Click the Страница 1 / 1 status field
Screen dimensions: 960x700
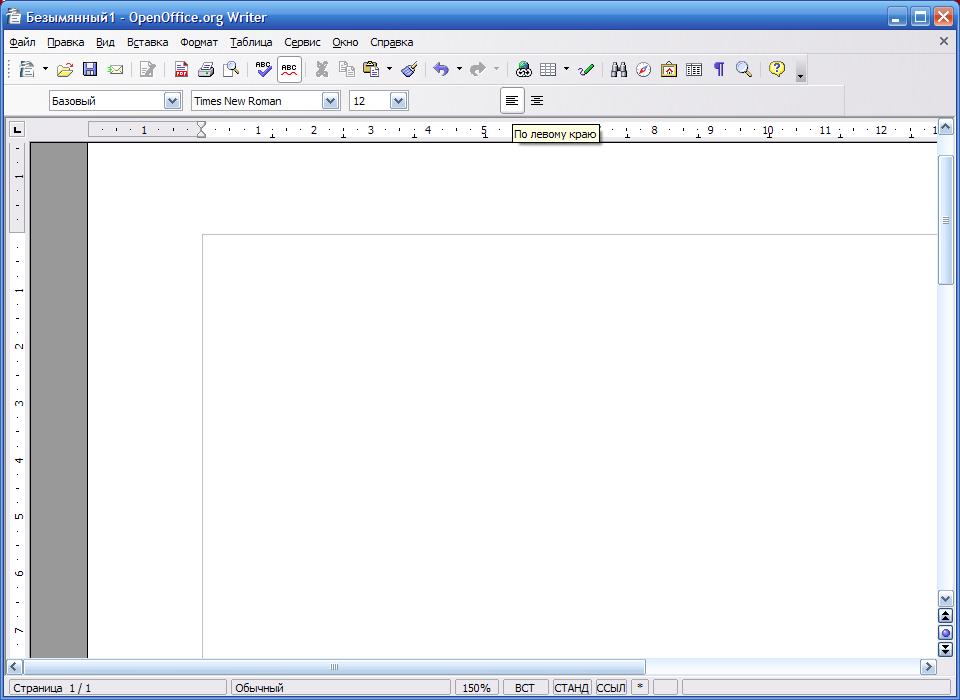point(118,688)
